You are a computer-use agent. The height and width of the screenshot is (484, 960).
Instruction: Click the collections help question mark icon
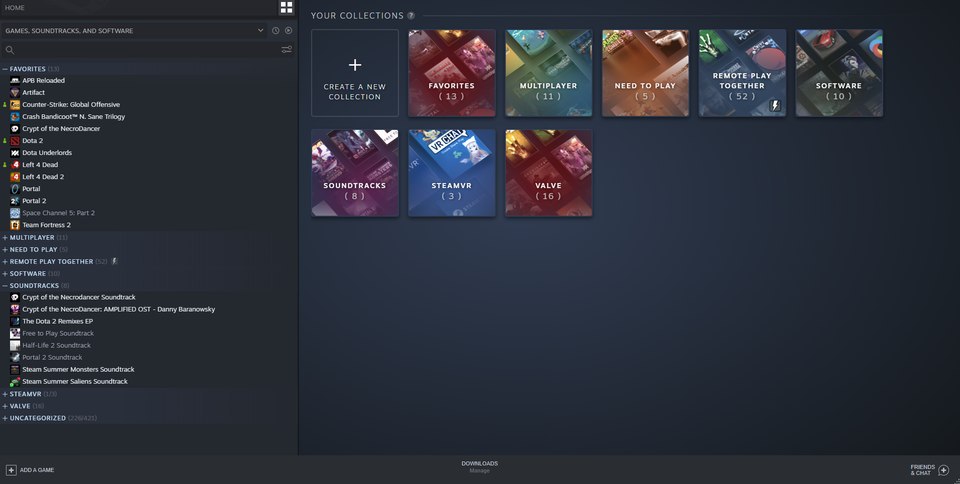tap(411, 15)
